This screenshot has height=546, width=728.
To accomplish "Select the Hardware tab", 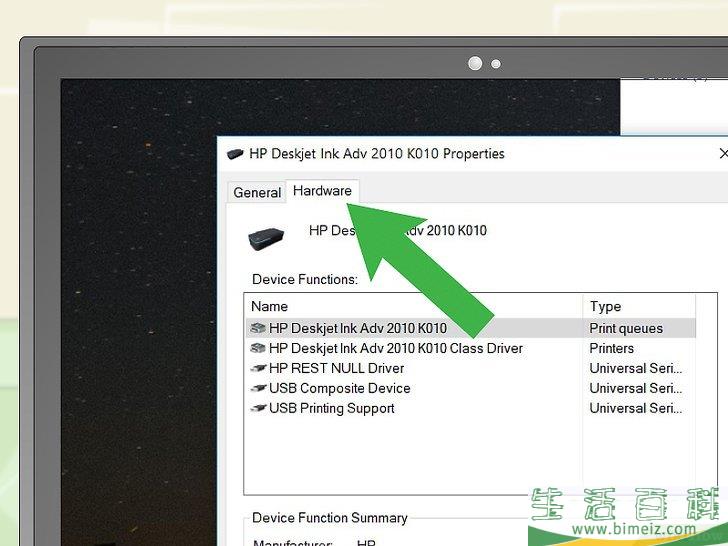I will pos(322,191).
